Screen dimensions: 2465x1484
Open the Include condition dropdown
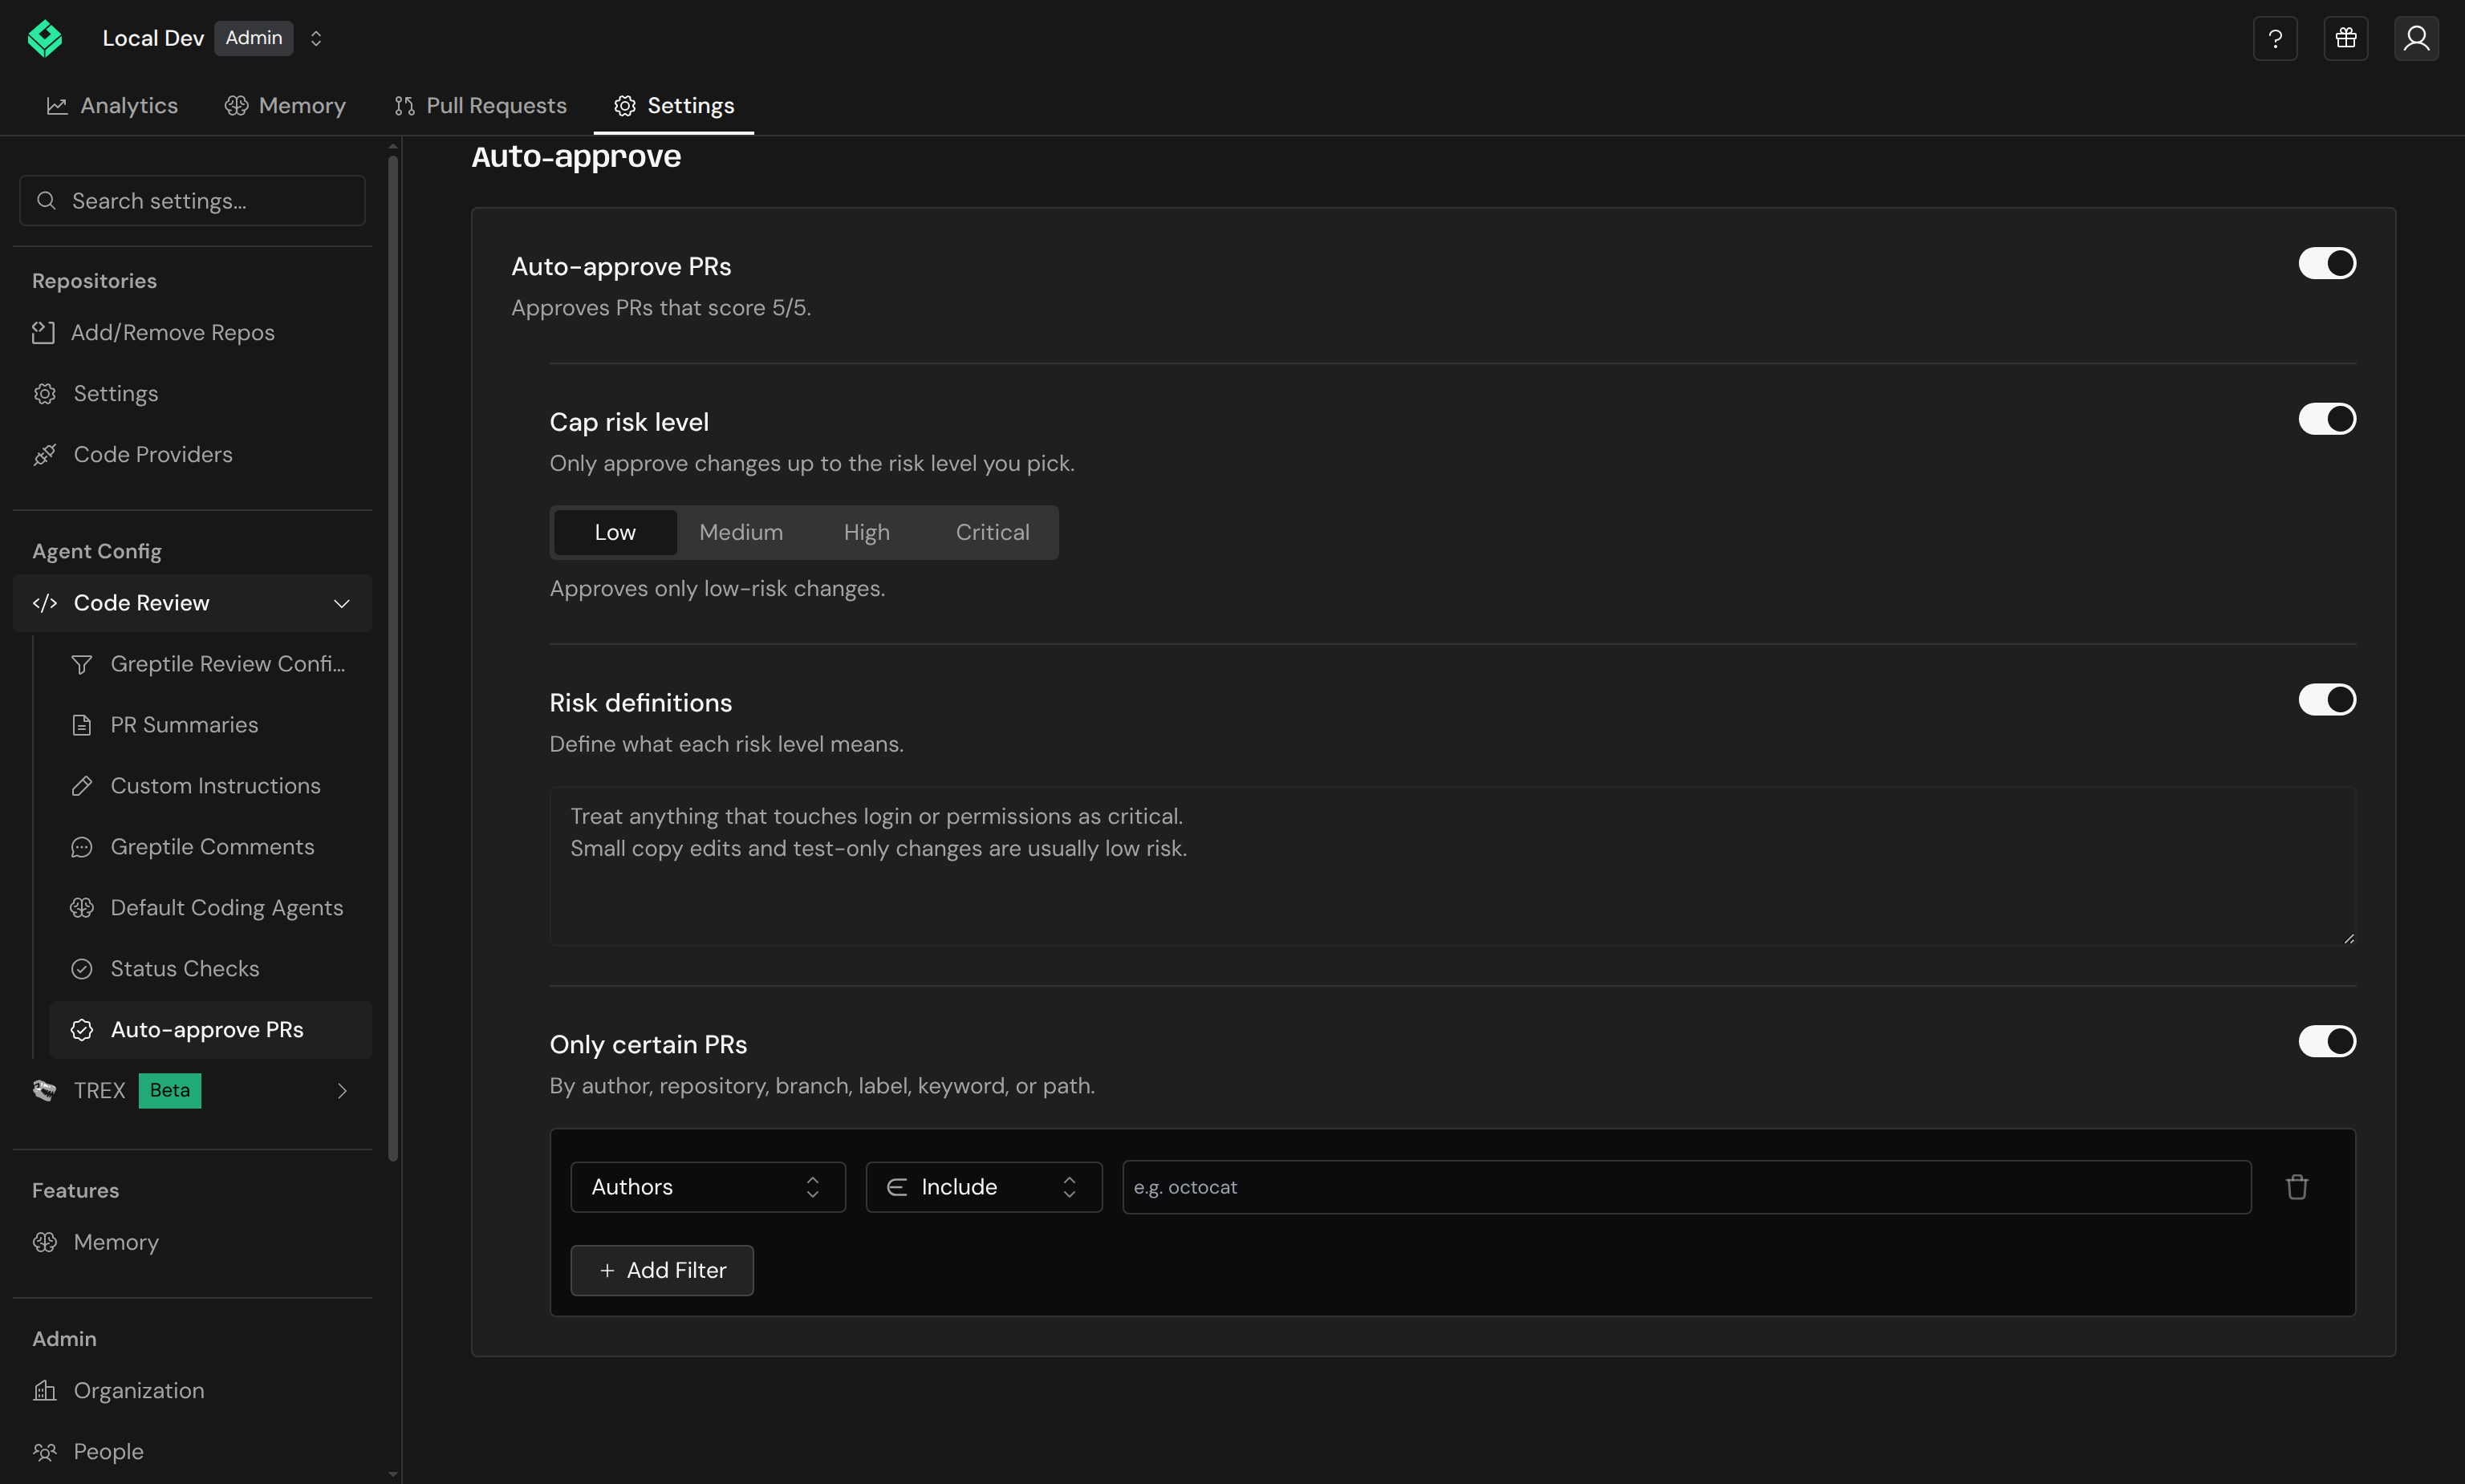click(984, 1187)
